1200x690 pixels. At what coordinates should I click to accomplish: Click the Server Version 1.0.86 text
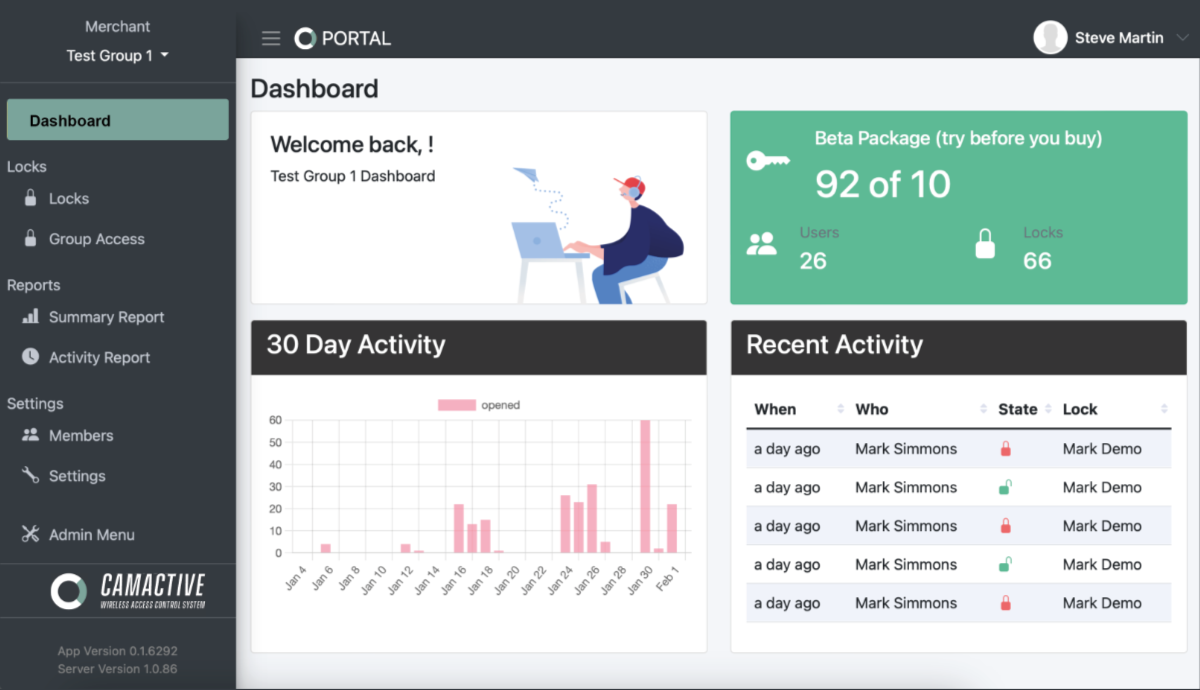118,669
